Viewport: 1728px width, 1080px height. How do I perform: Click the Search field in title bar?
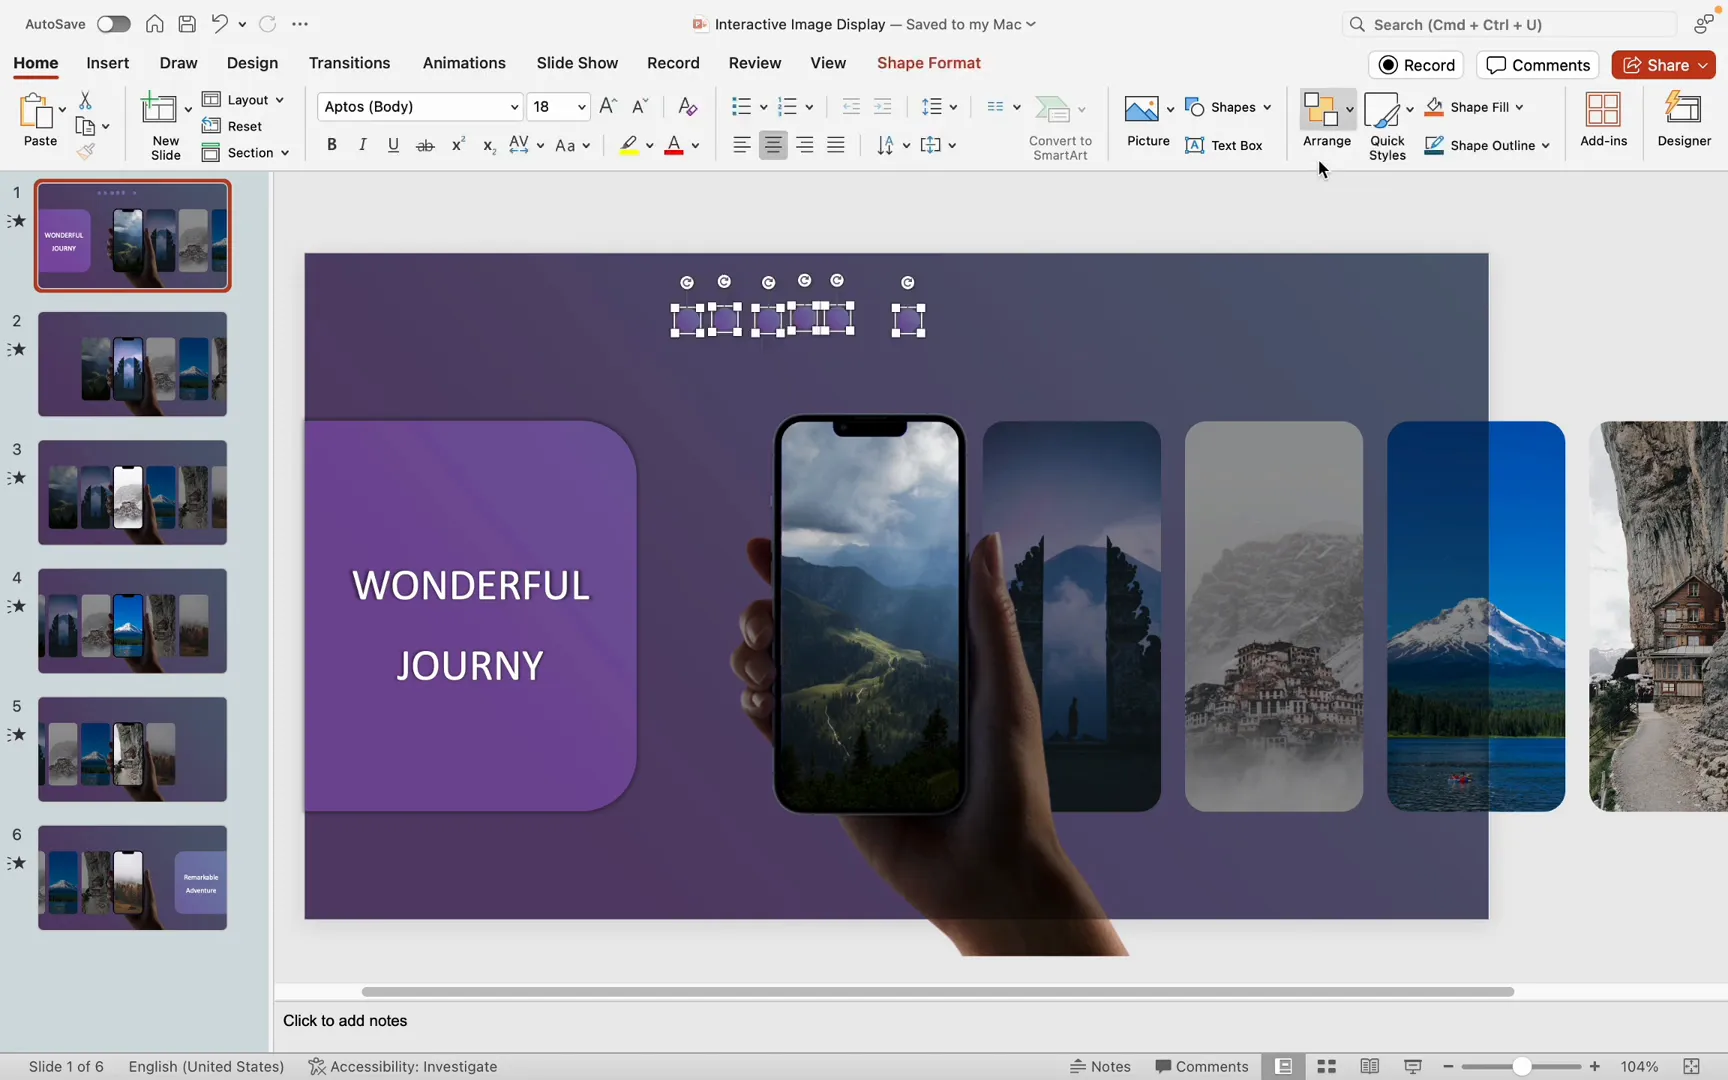[1510, 24]
